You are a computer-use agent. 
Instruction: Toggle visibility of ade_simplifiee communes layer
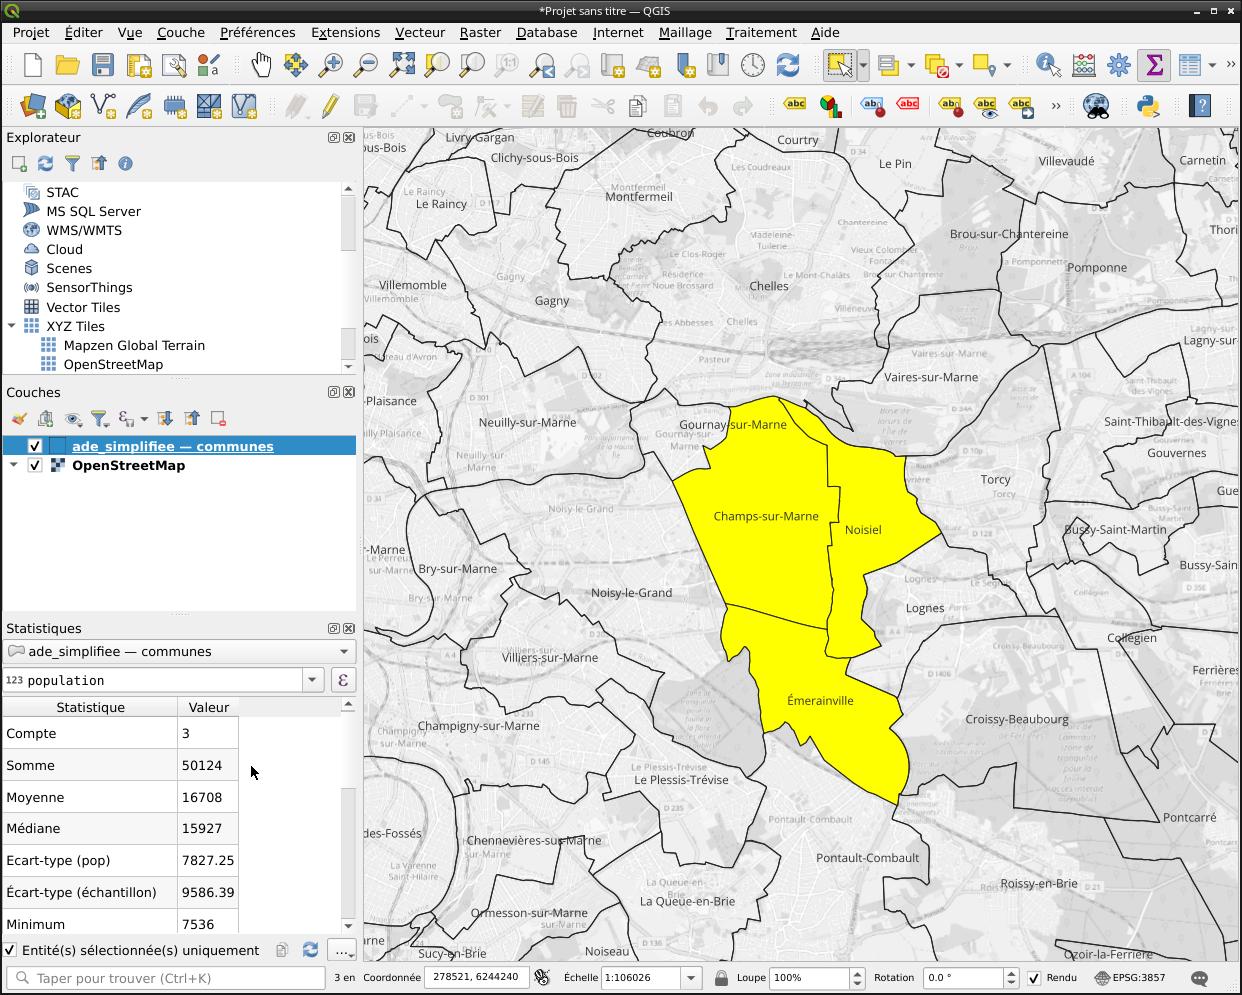click(x=35, y=446)
